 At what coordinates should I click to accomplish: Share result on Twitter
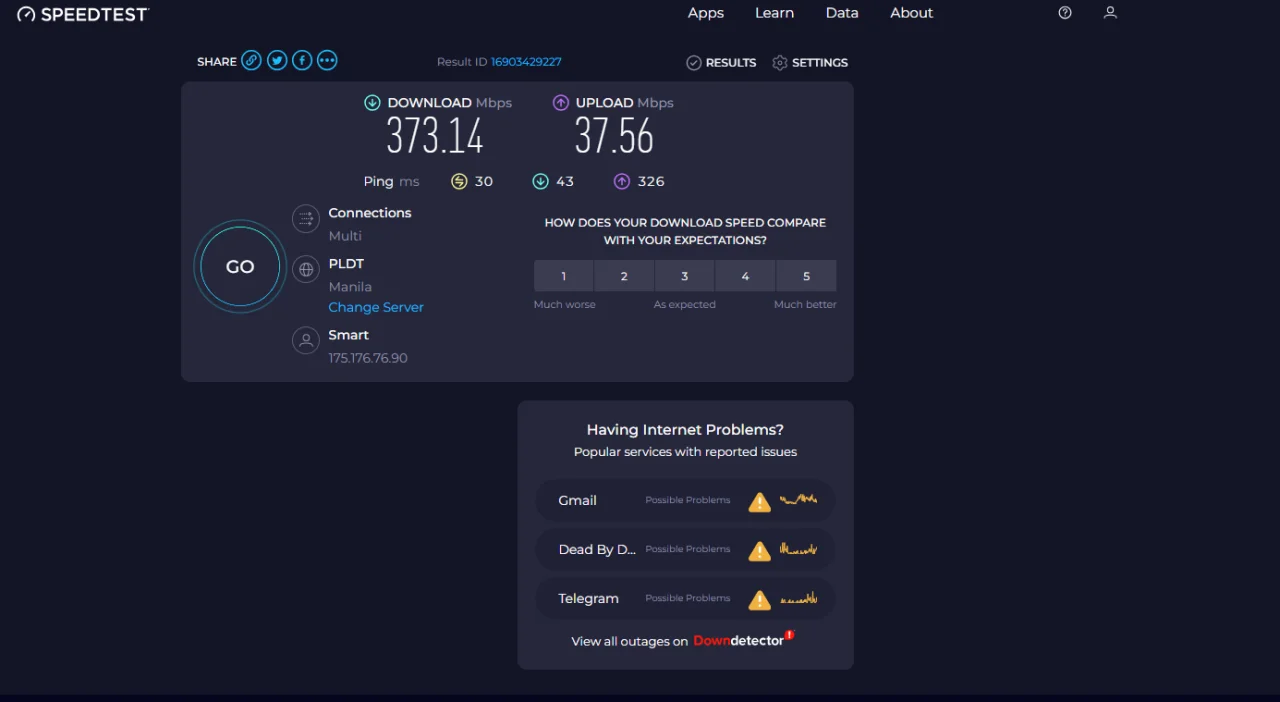point(277,61)
